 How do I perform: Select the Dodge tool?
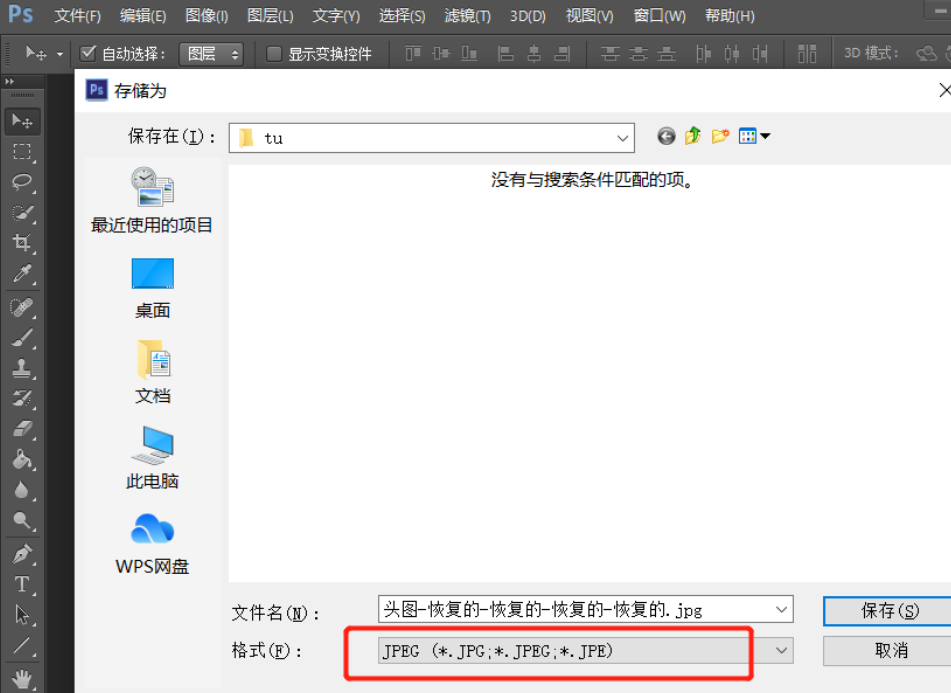click(22, 520)
